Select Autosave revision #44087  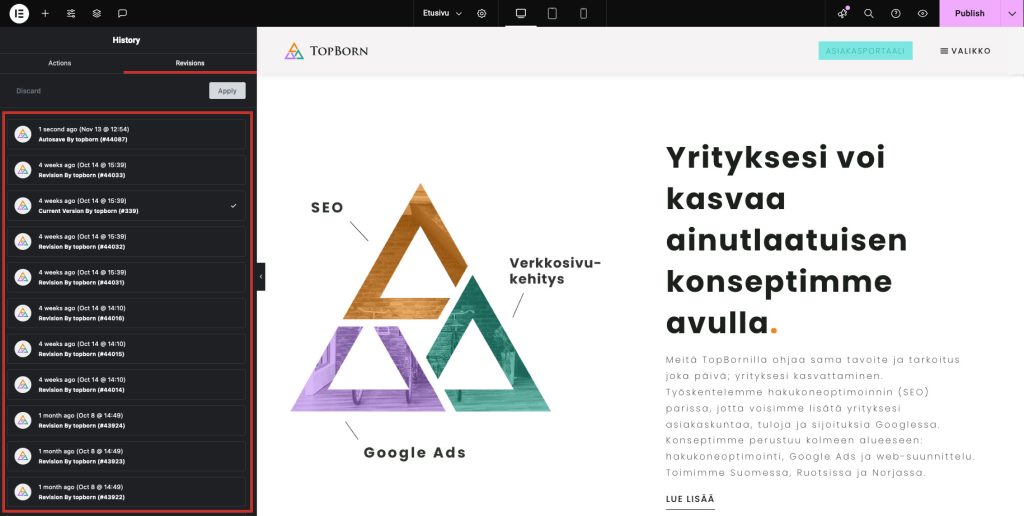tap(127, 134)
